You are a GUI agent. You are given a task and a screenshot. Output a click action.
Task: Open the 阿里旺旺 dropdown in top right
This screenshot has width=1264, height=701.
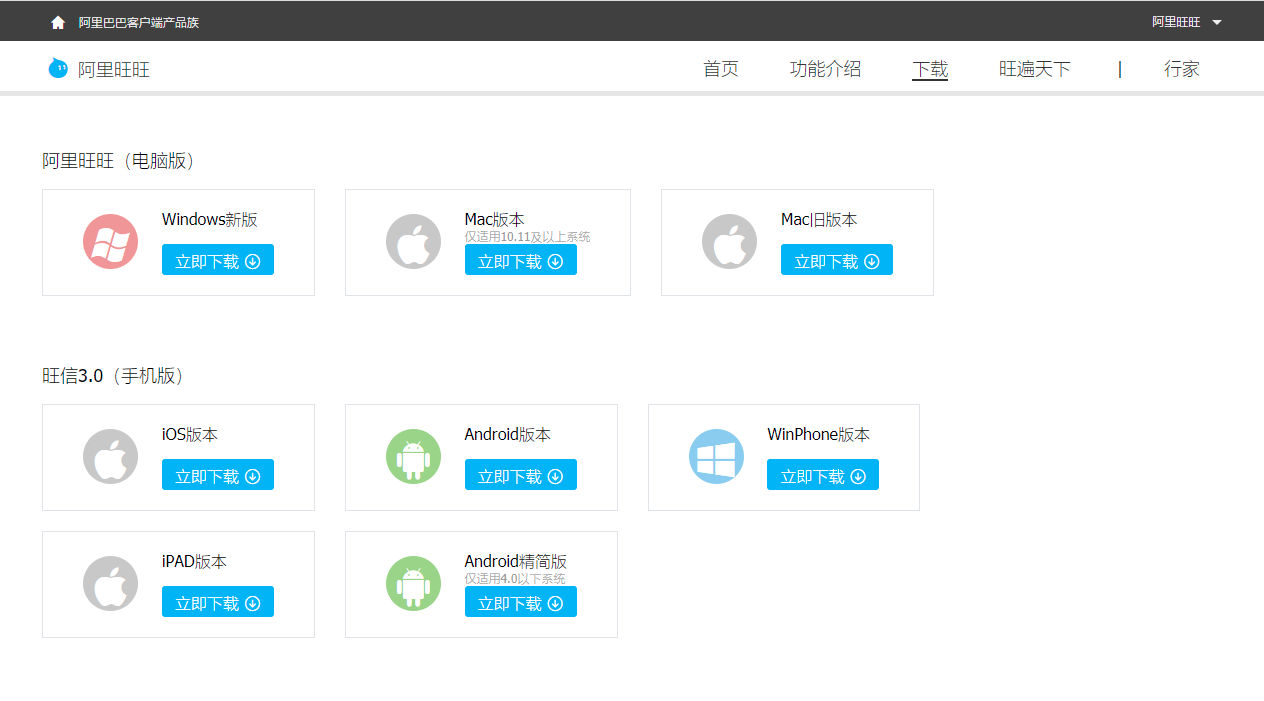[1187, 22]
